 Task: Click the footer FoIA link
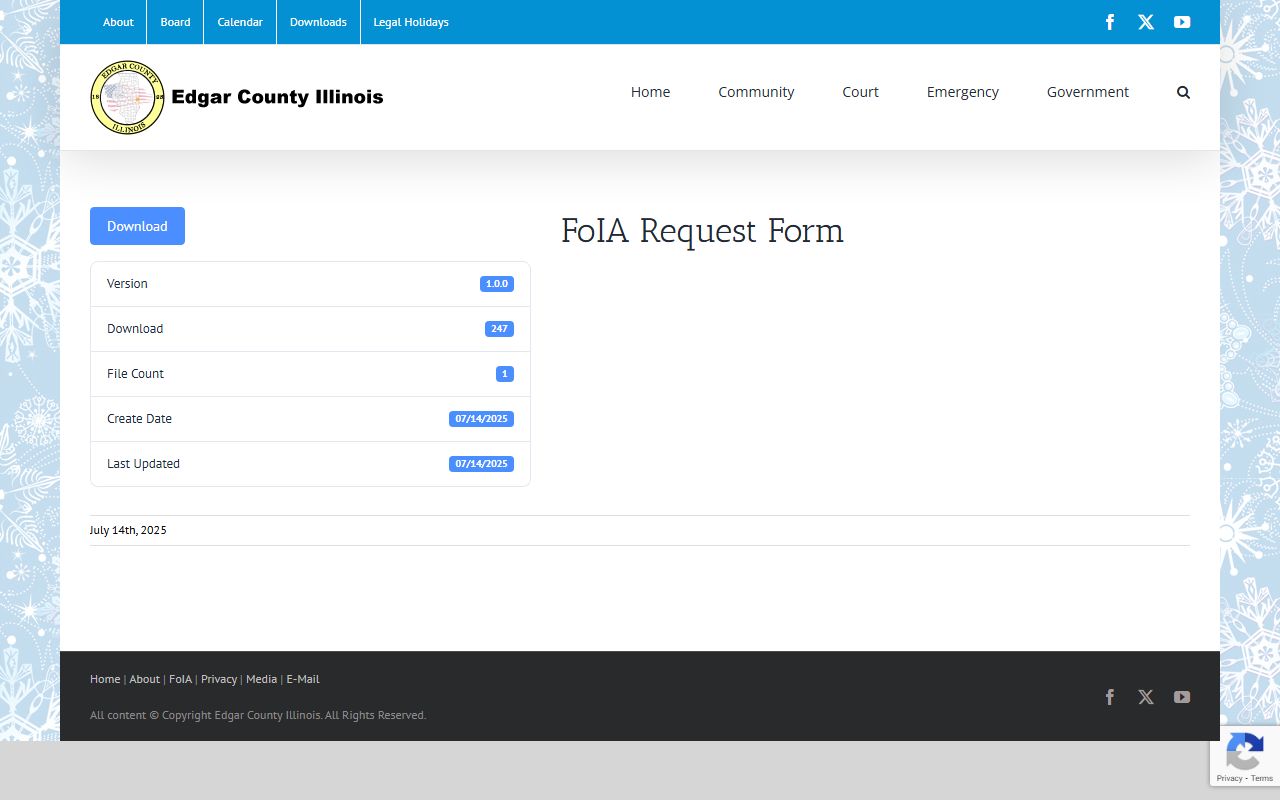click(x=180, y=679)
